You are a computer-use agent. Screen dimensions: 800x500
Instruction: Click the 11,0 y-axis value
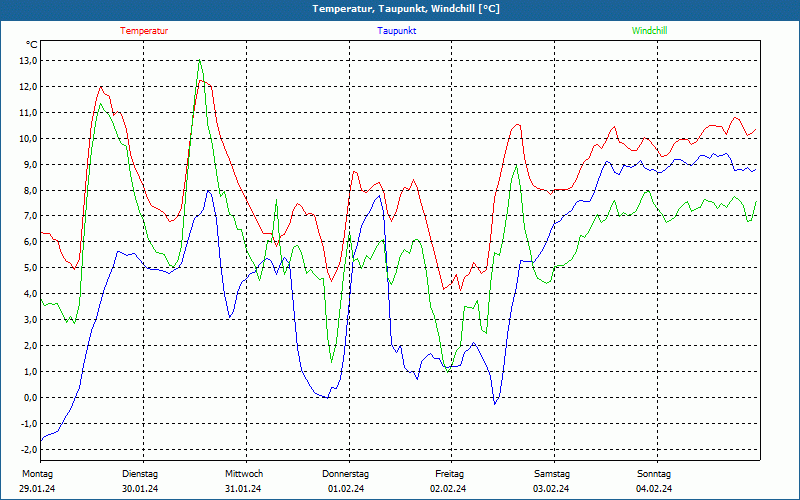point(29,113)
